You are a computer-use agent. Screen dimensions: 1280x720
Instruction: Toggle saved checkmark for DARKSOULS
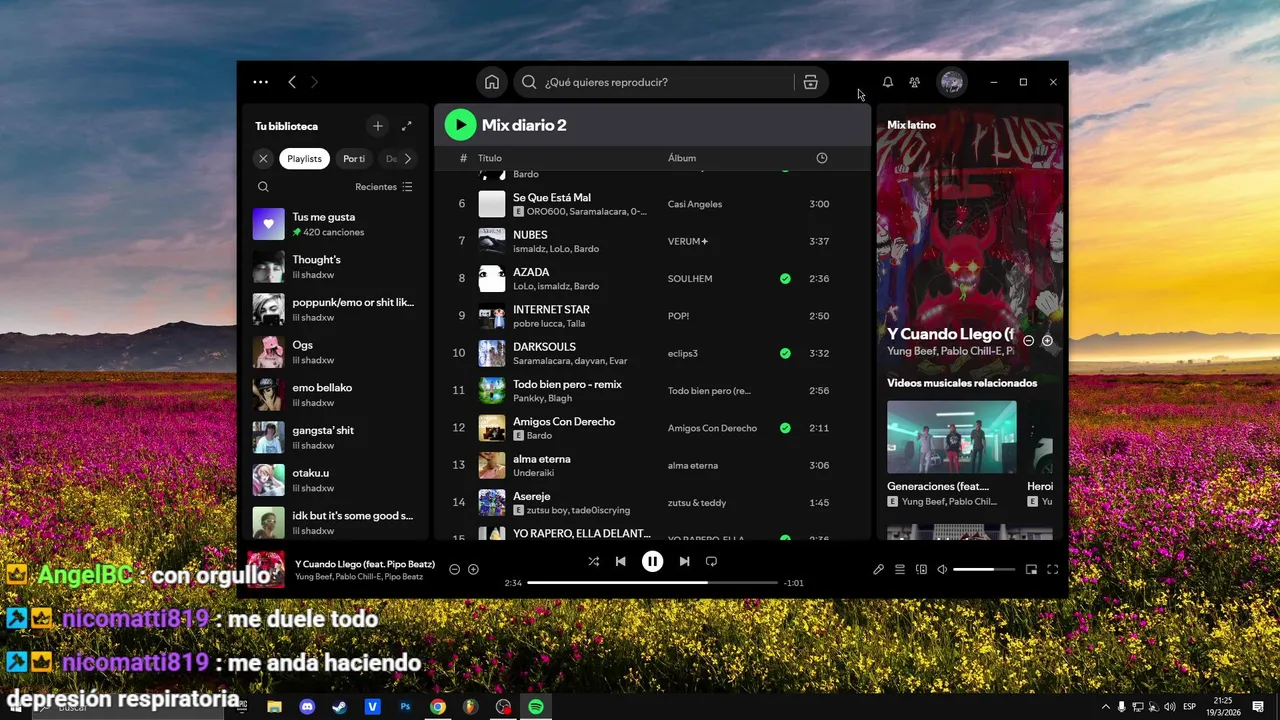(x=785, y=353)
